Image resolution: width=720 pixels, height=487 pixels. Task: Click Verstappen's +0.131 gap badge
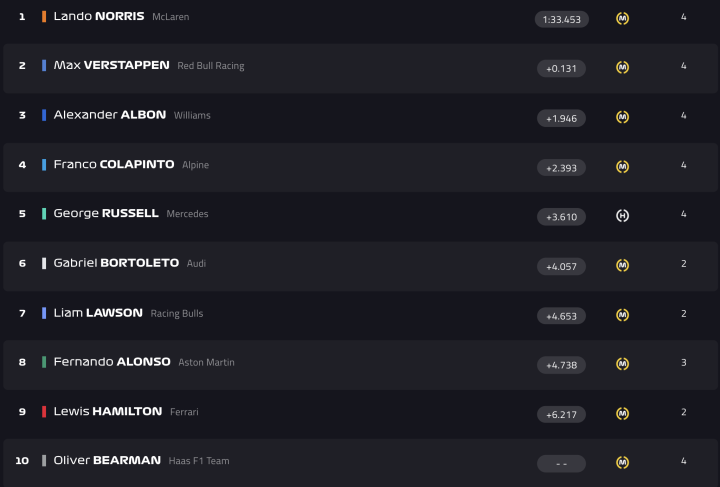561,68
